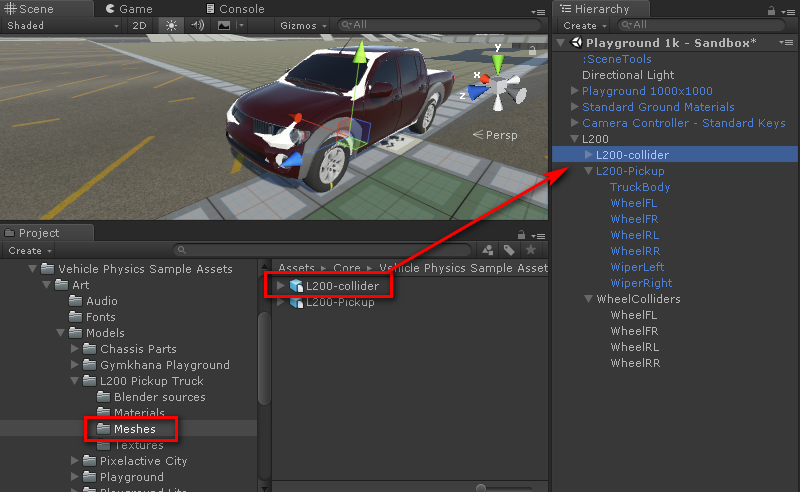Image resolution: width=800 pixels, height=492 pixels.
Task: Toggle 2D view mode
Action: pyautogui.click(x=139, y=26)
